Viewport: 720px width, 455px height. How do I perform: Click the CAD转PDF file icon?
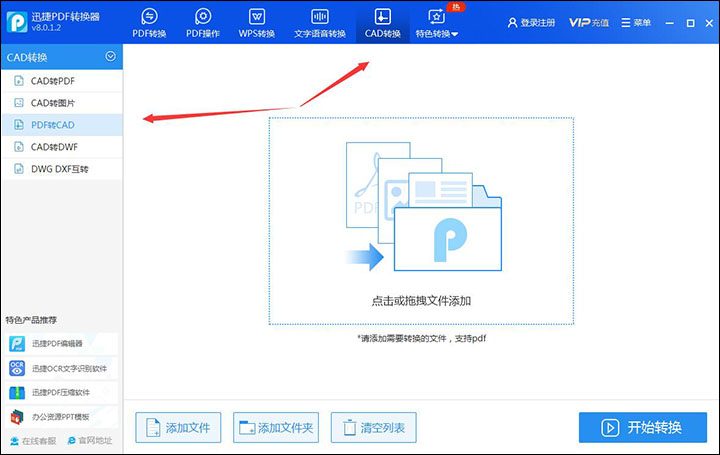(x=19, y=81)
